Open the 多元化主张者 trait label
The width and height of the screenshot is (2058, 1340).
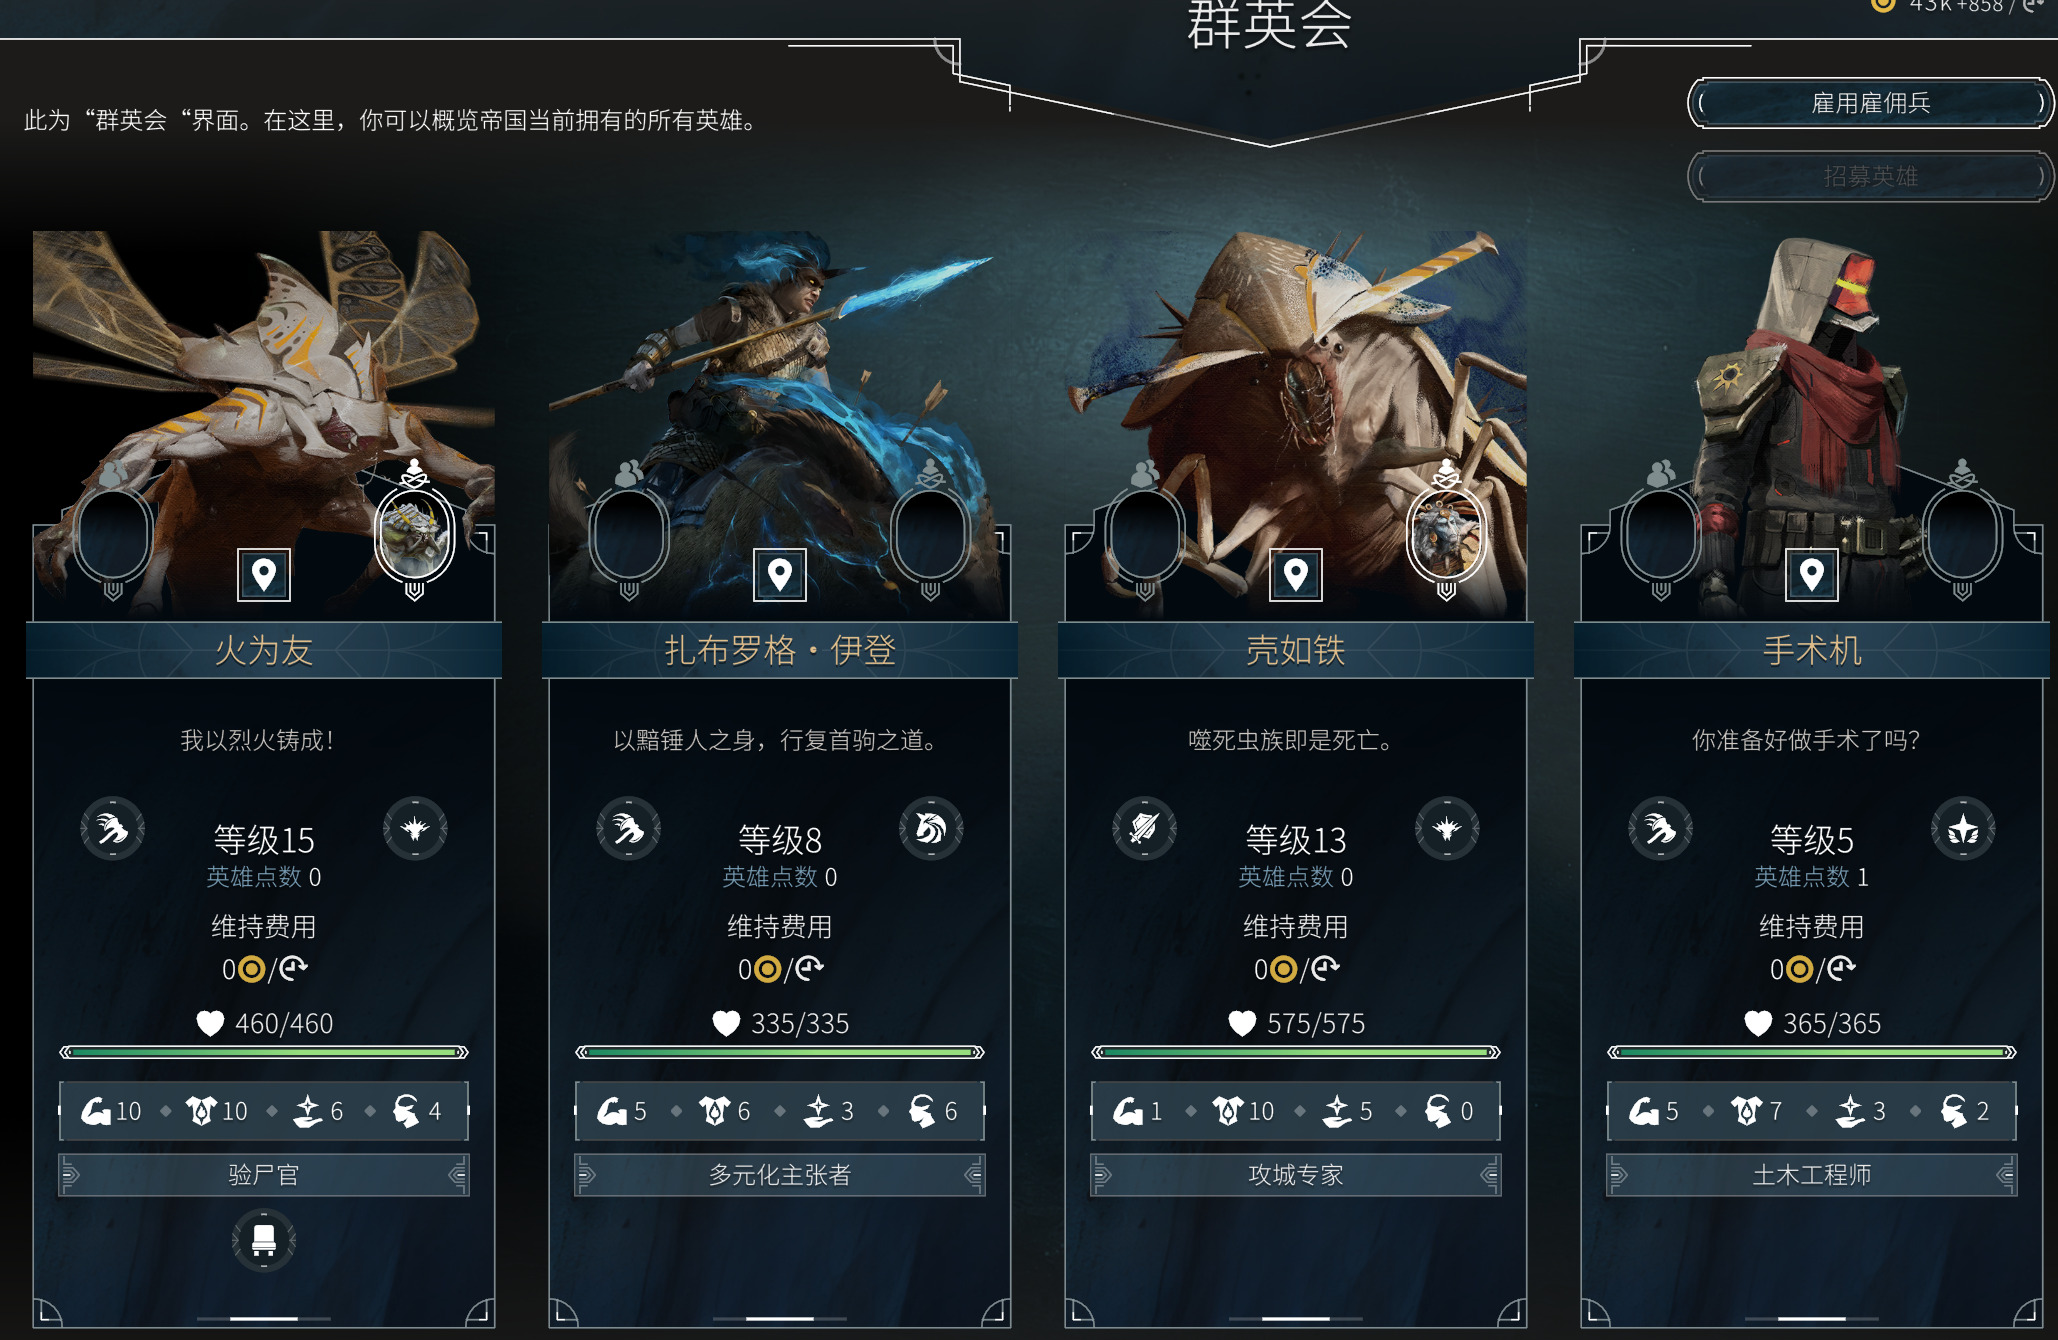point(780,1175)
